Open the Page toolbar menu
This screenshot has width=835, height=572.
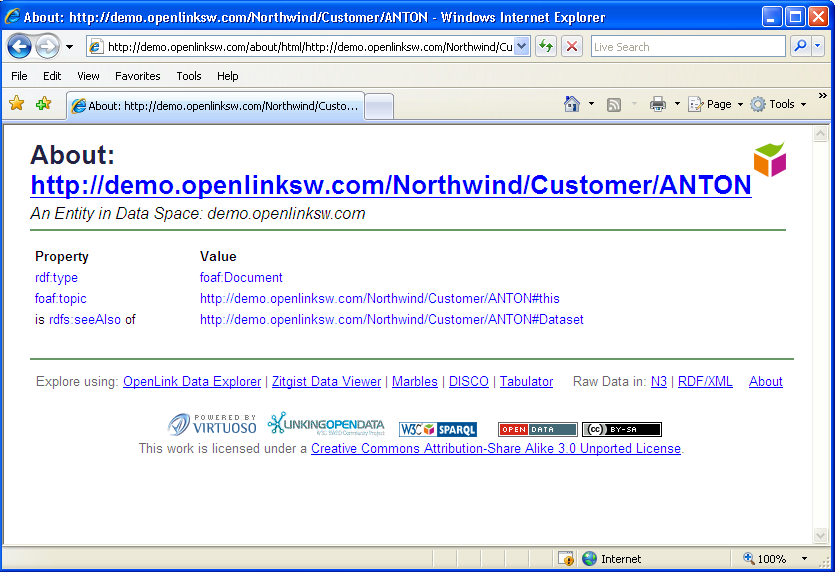click(715, 104)
